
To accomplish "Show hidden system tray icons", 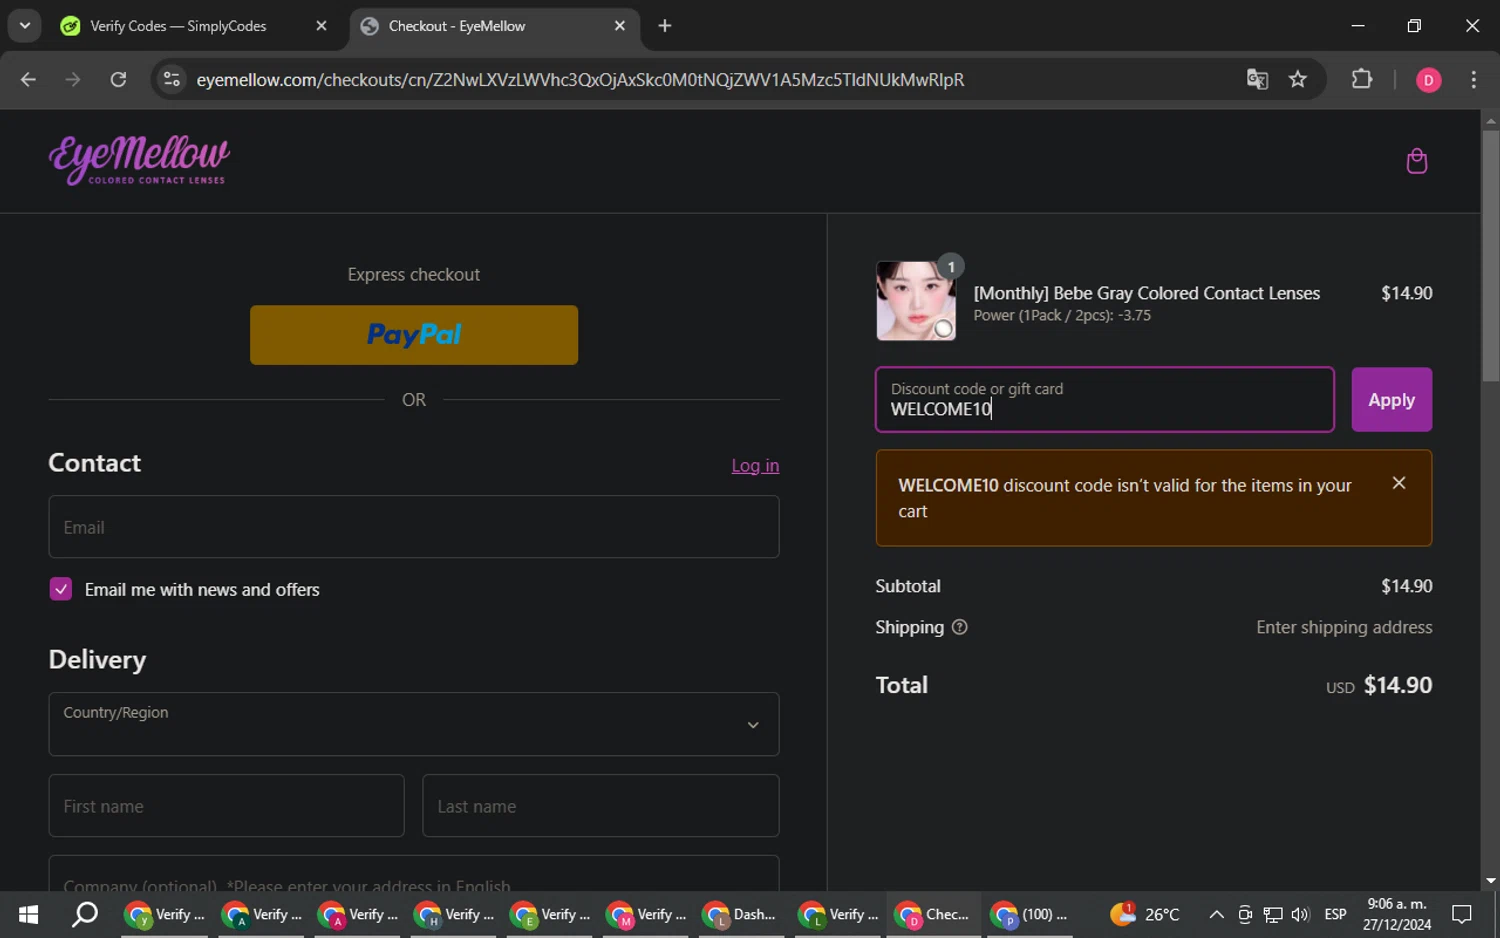I will (1216, 914).
